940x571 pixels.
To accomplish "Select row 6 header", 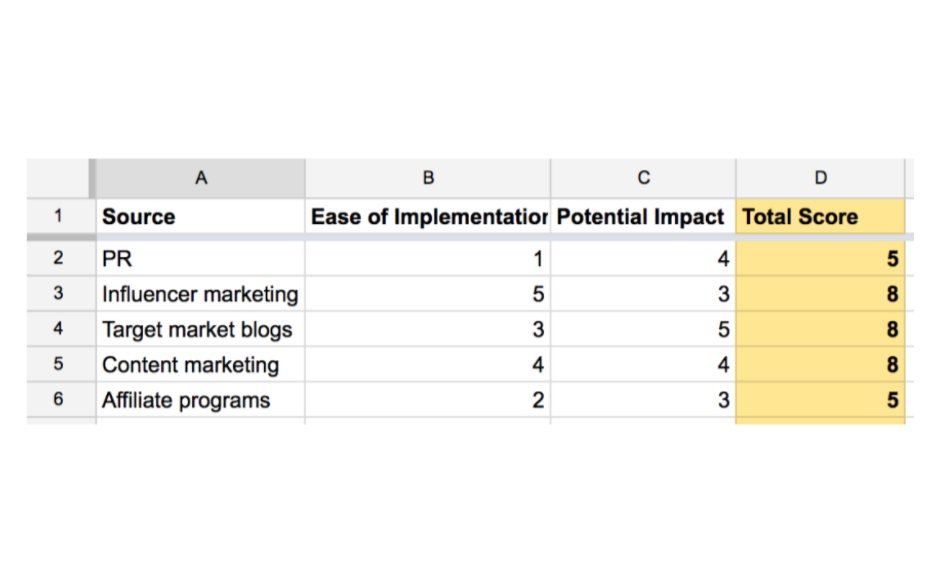I will 59,399.
